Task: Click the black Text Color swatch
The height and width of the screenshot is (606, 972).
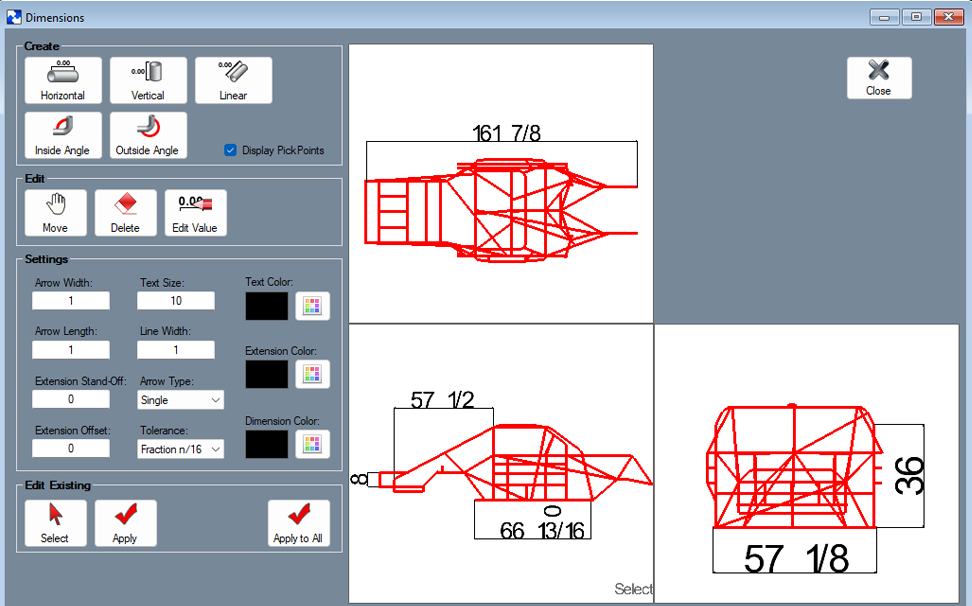Action: tap(267, 306)
